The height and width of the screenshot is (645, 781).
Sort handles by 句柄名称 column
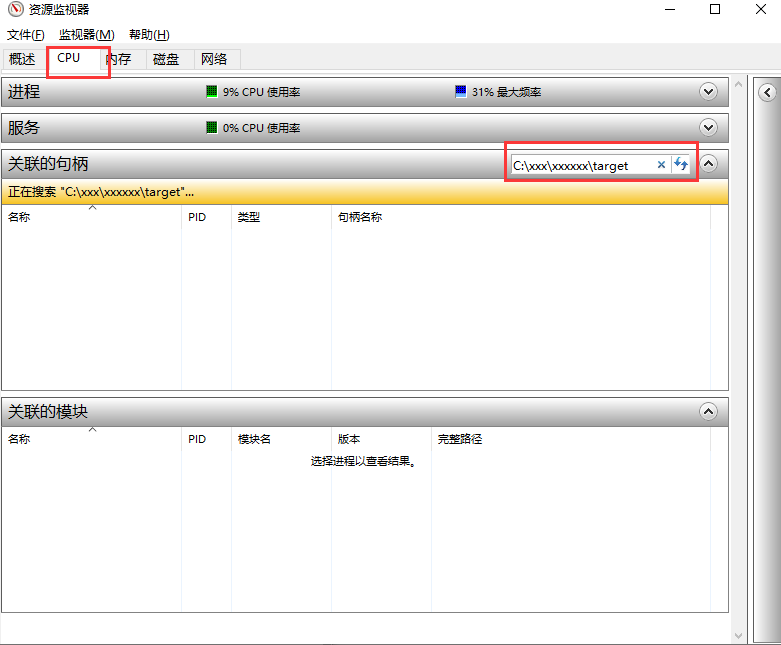tap(360, 217)
